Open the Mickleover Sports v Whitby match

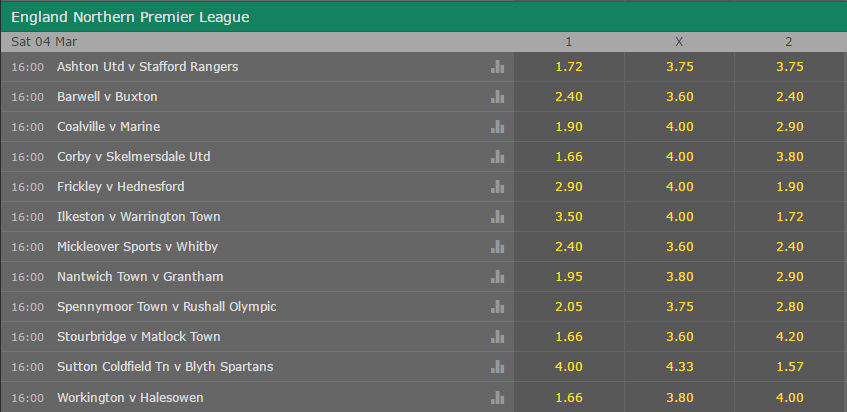pyautogui.click(x=137, y=246)
